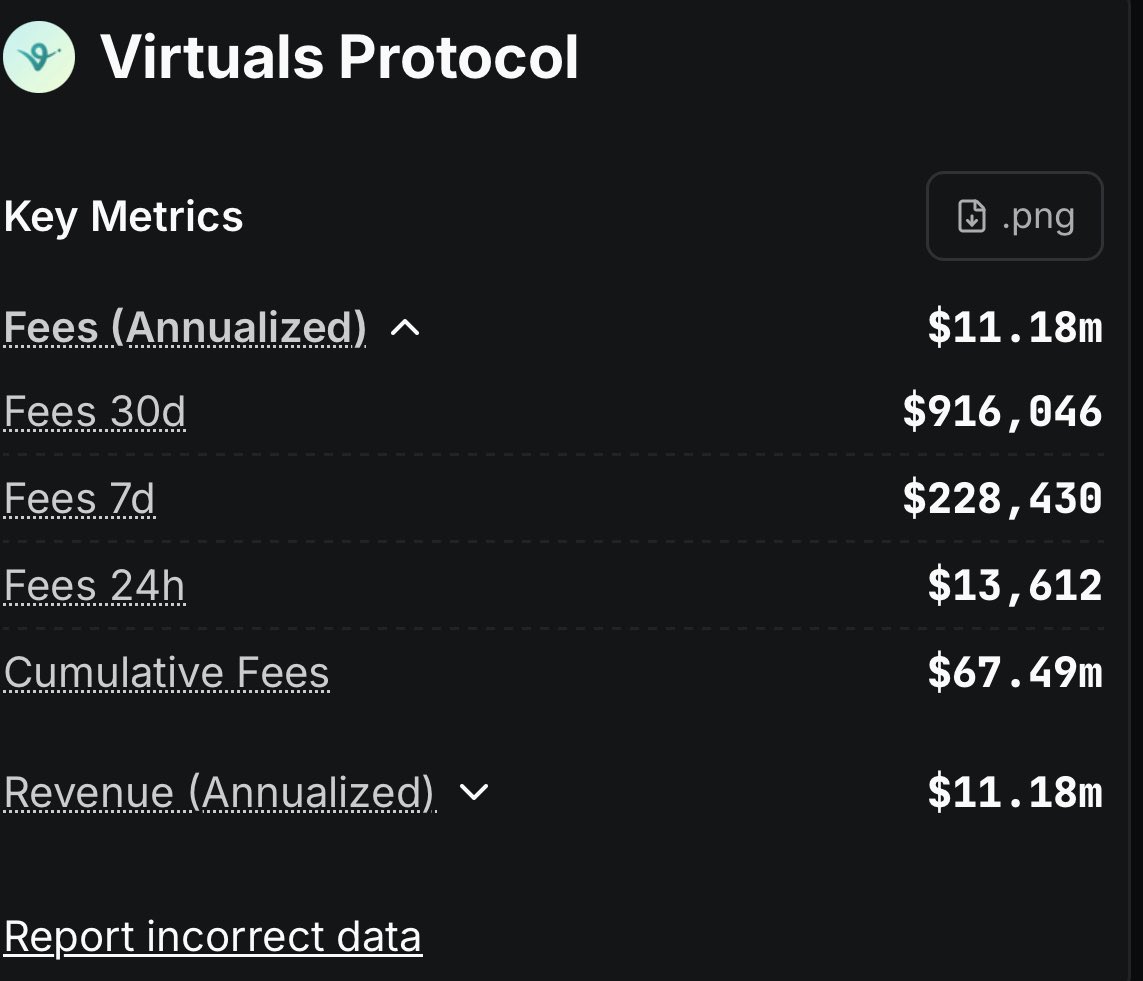Click the Virtuals Protocol title
This screenshot has height=981, width=1143.
coord(340,57)
